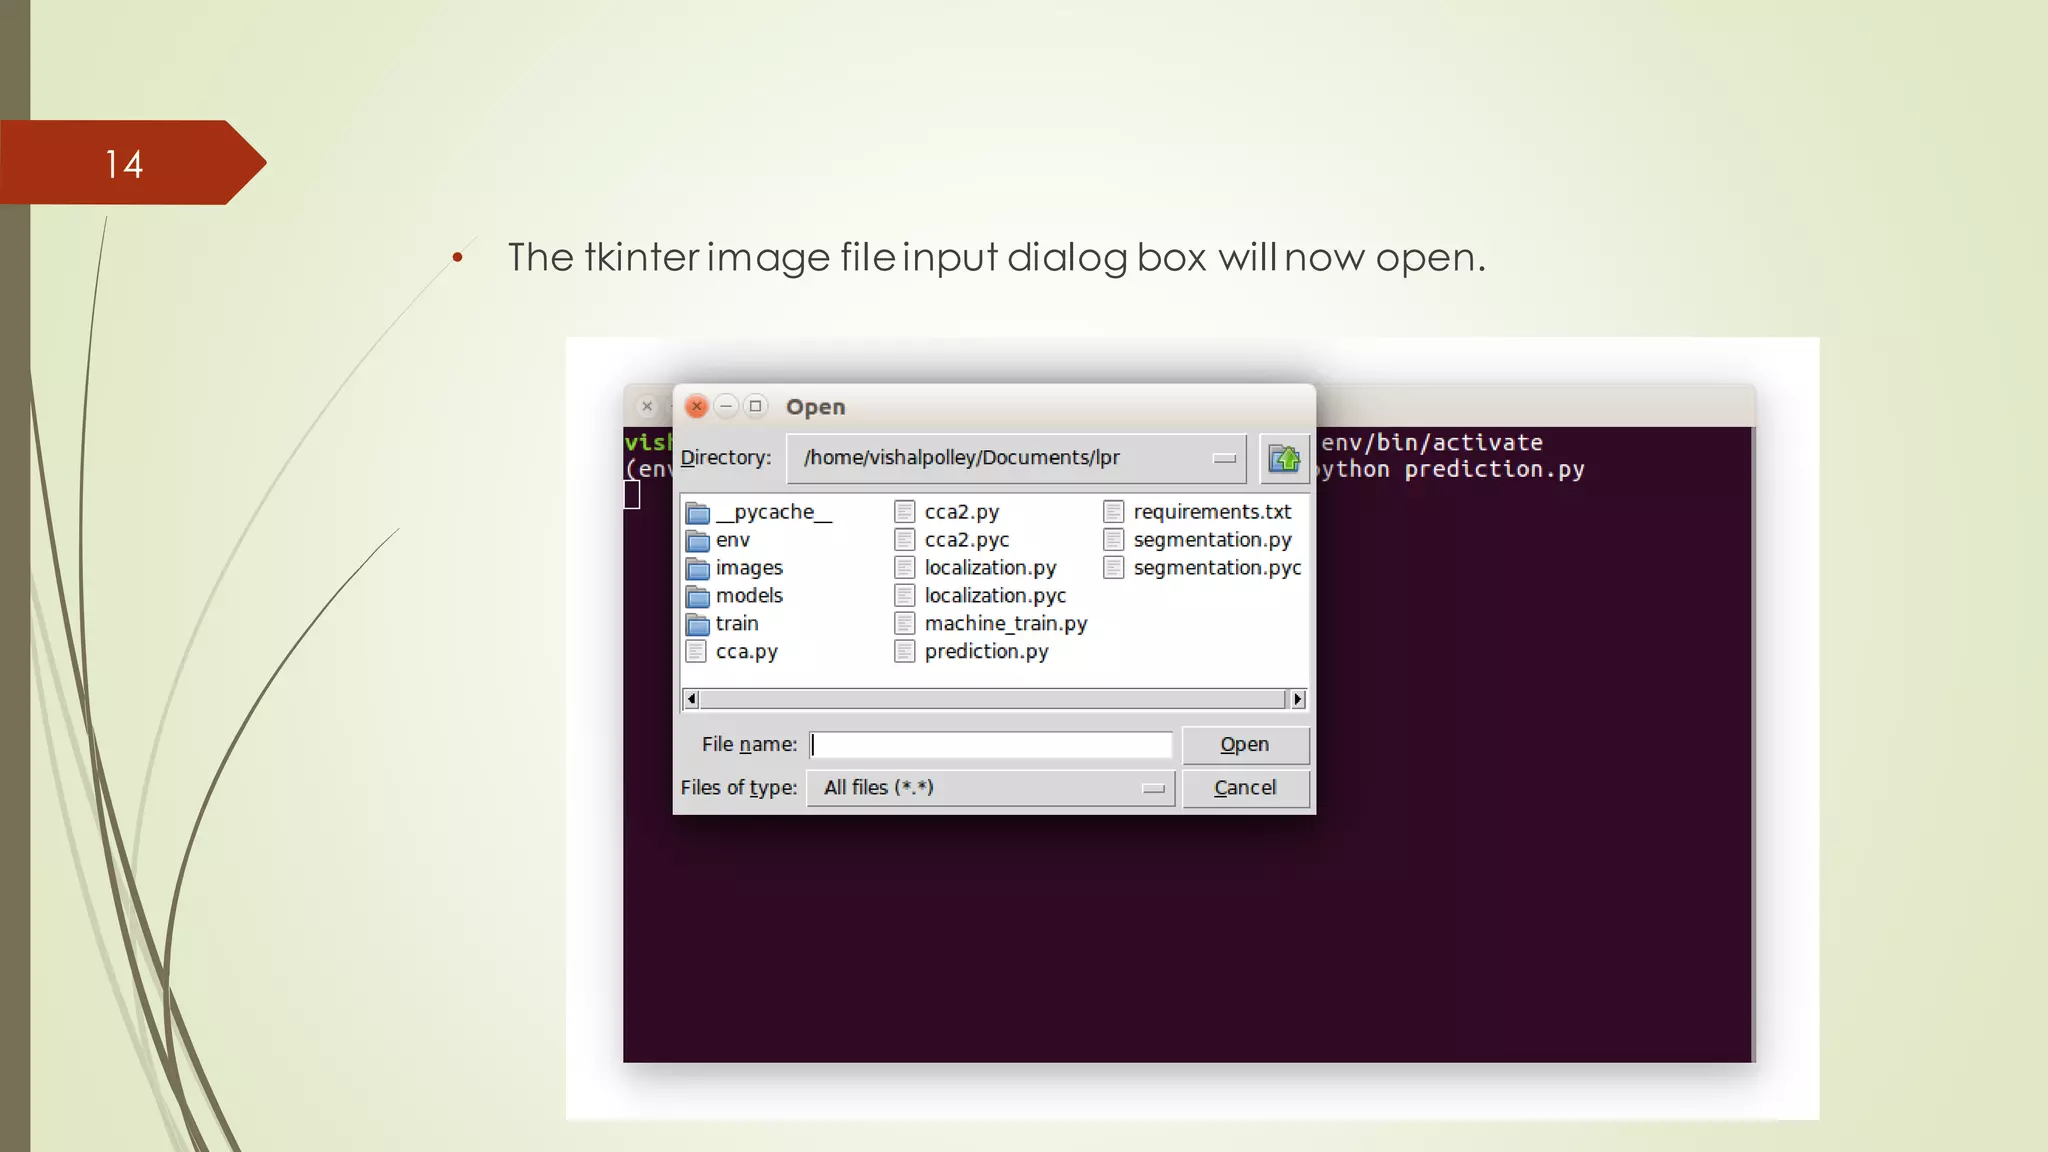Select the segmentation.py file
Screen dimensions: 2048x1152
tap(1212, 540)
